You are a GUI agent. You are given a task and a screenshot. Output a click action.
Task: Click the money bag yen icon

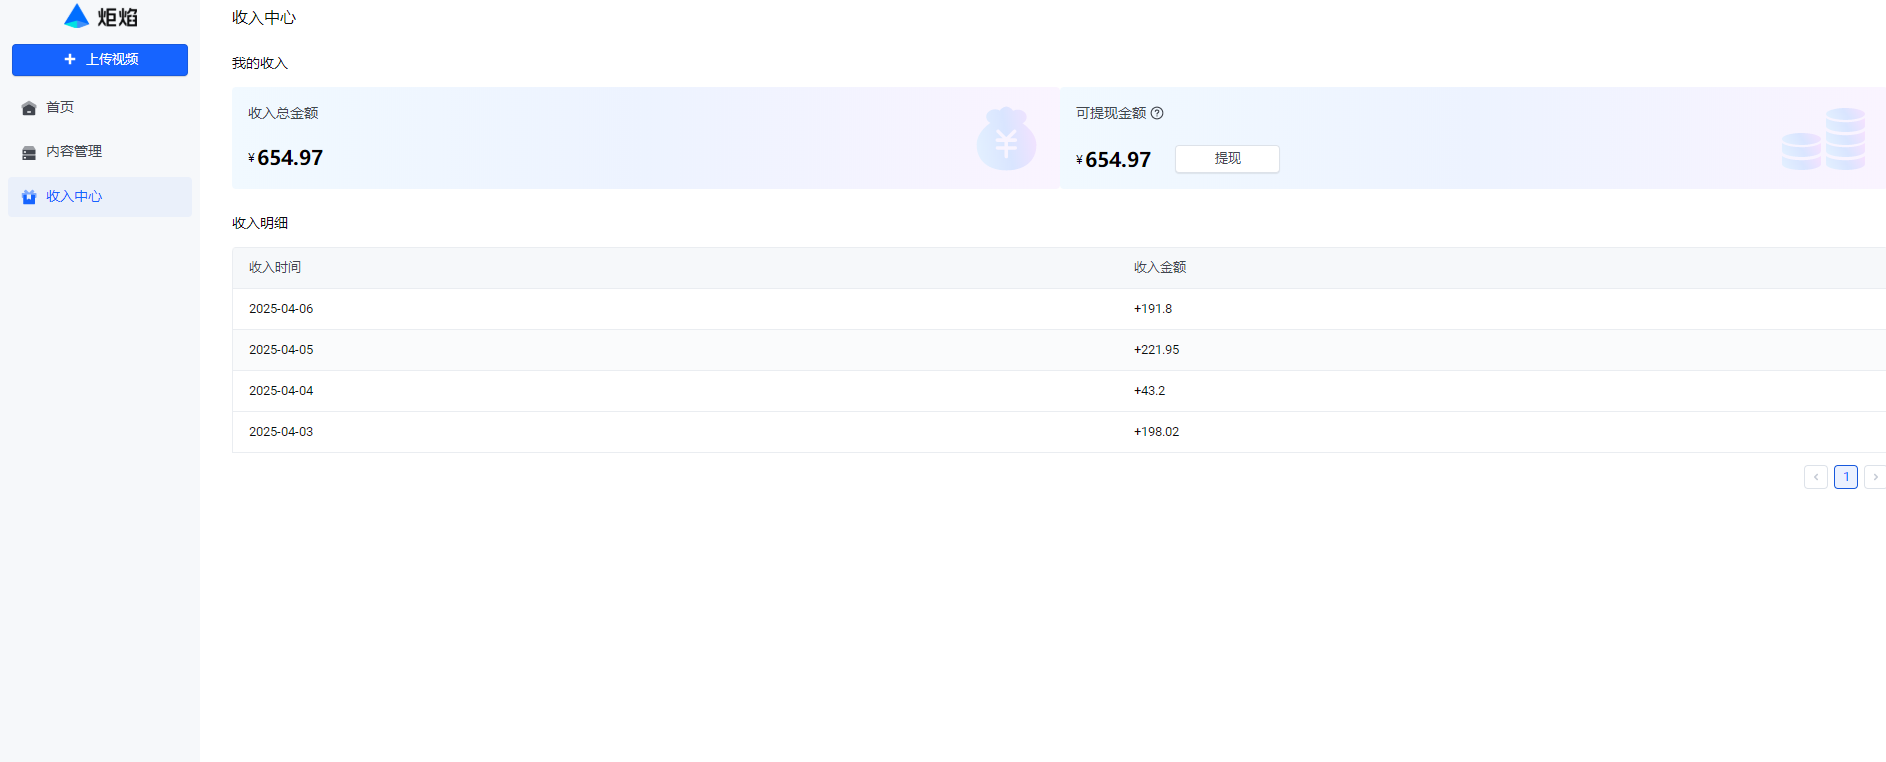tap(1006, 140)
